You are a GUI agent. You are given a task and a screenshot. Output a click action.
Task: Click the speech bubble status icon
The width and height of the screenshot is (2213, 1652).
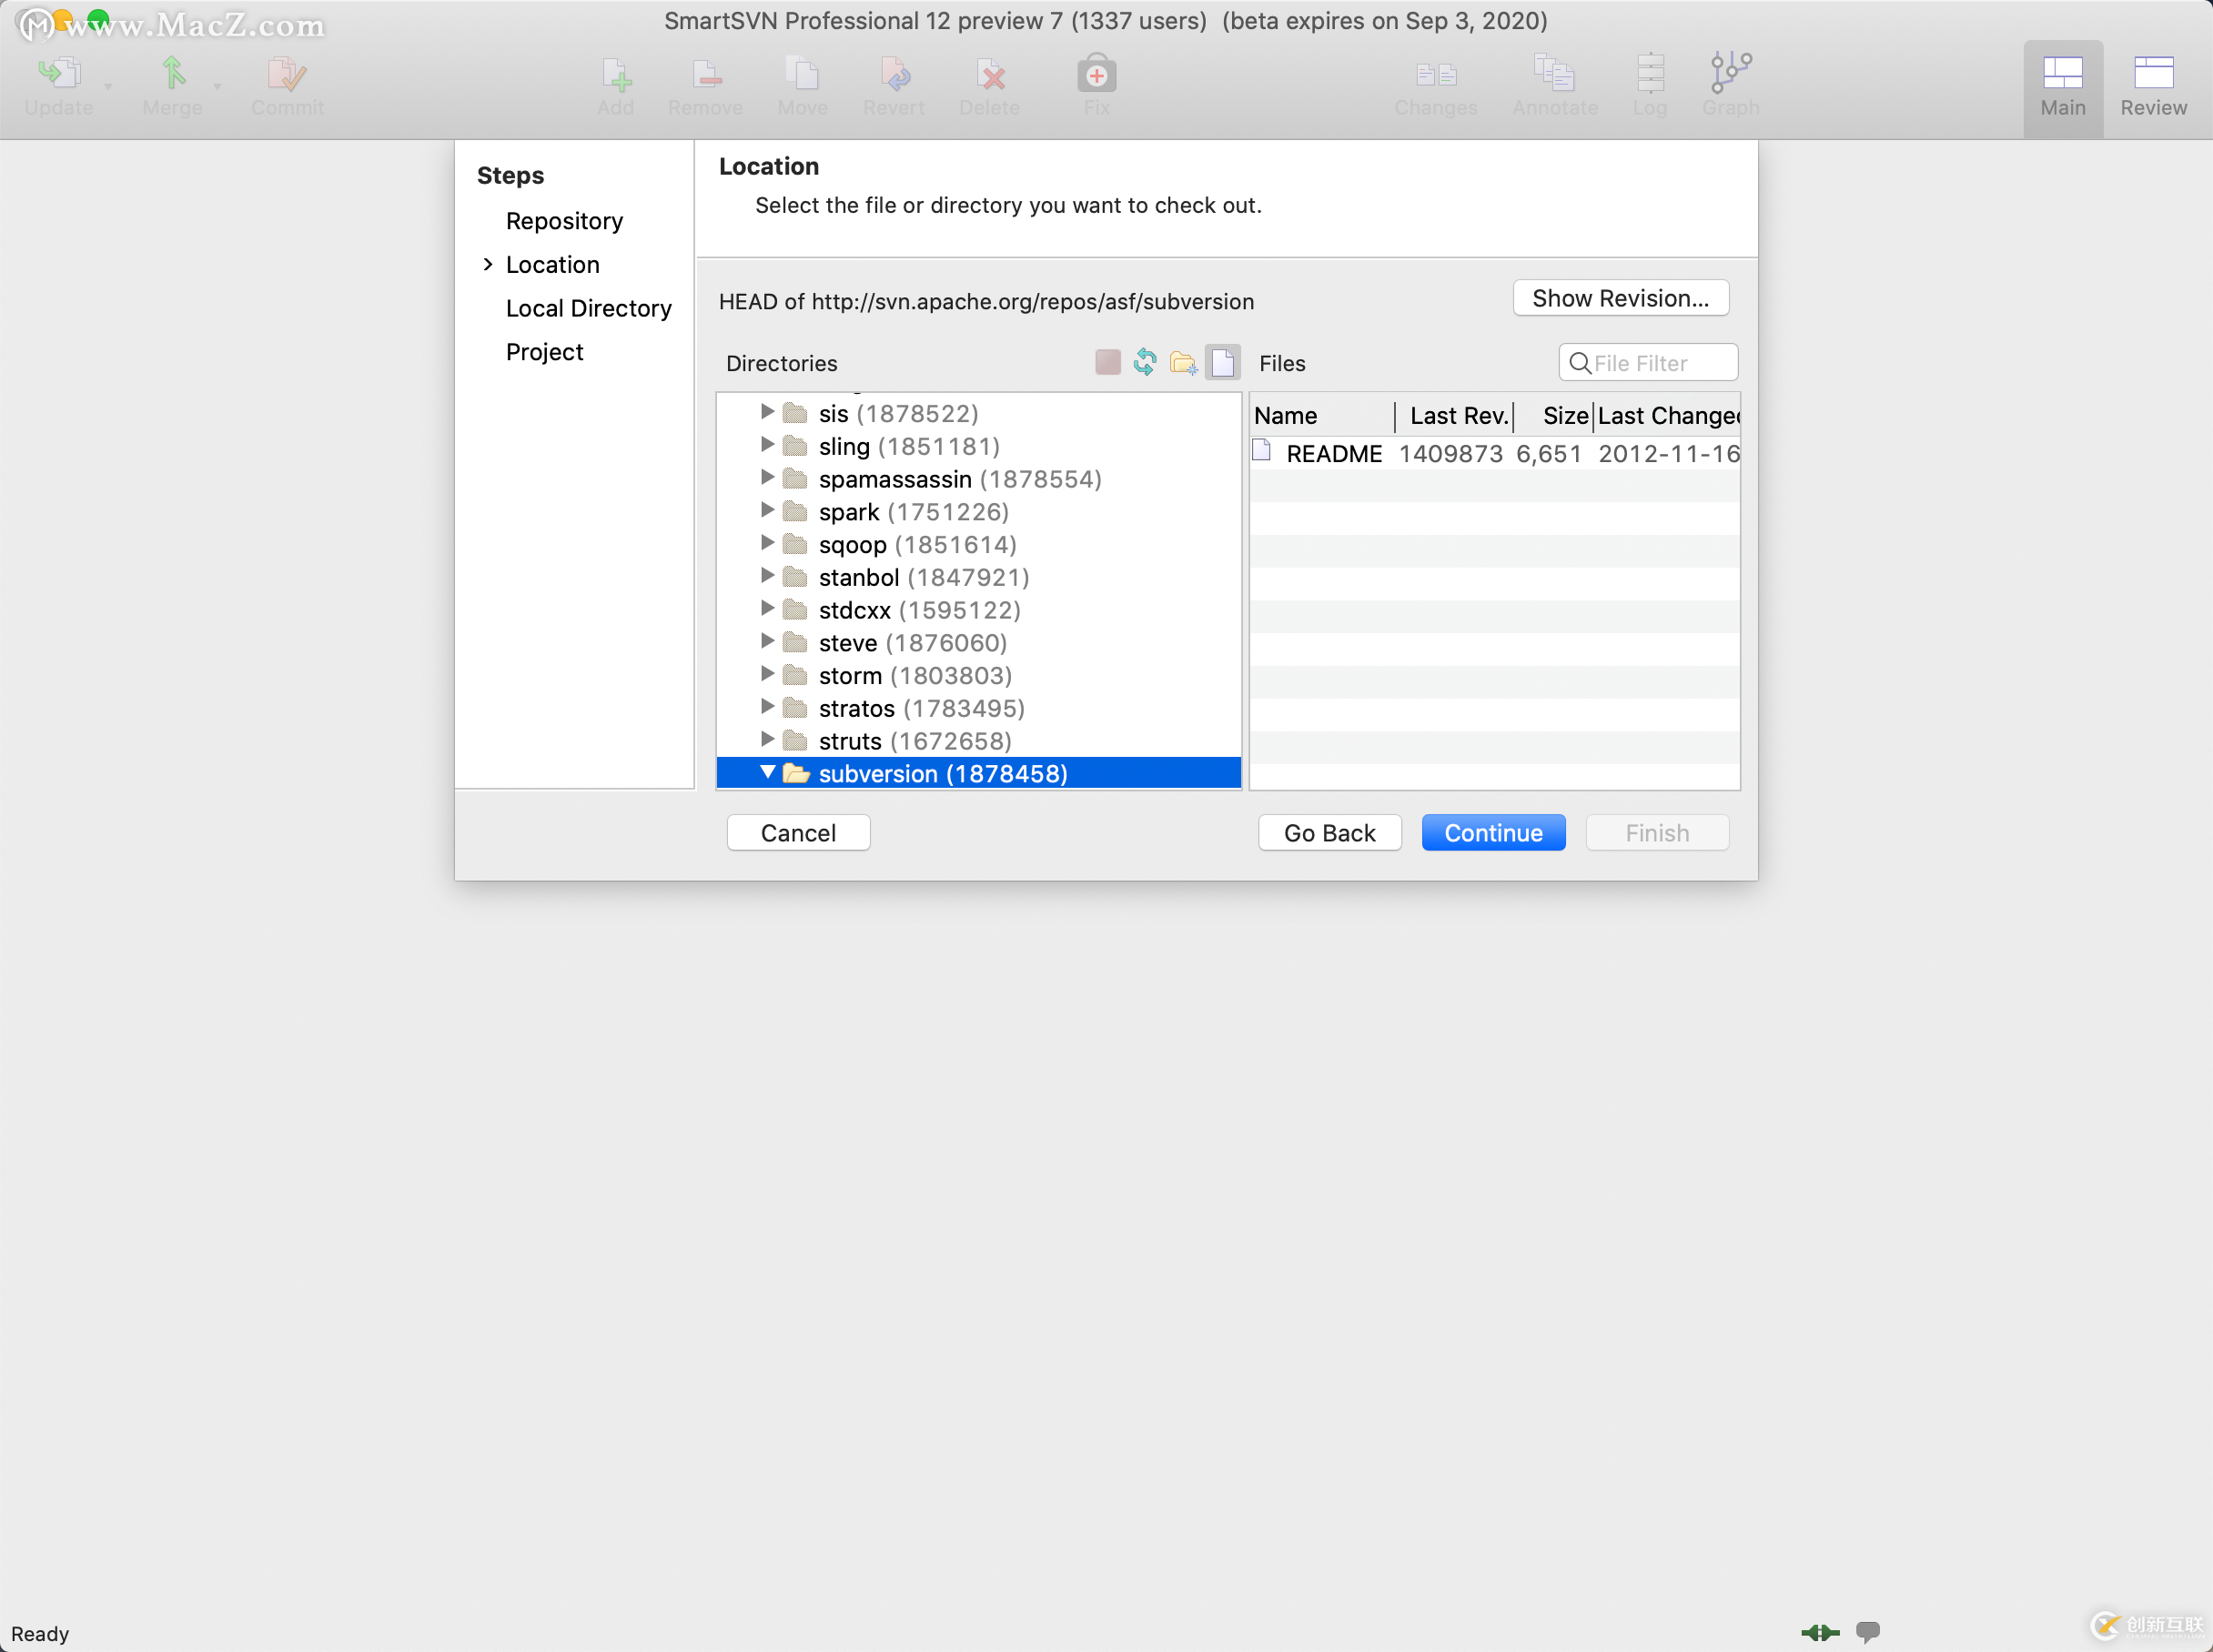tap(1868, 1632)
